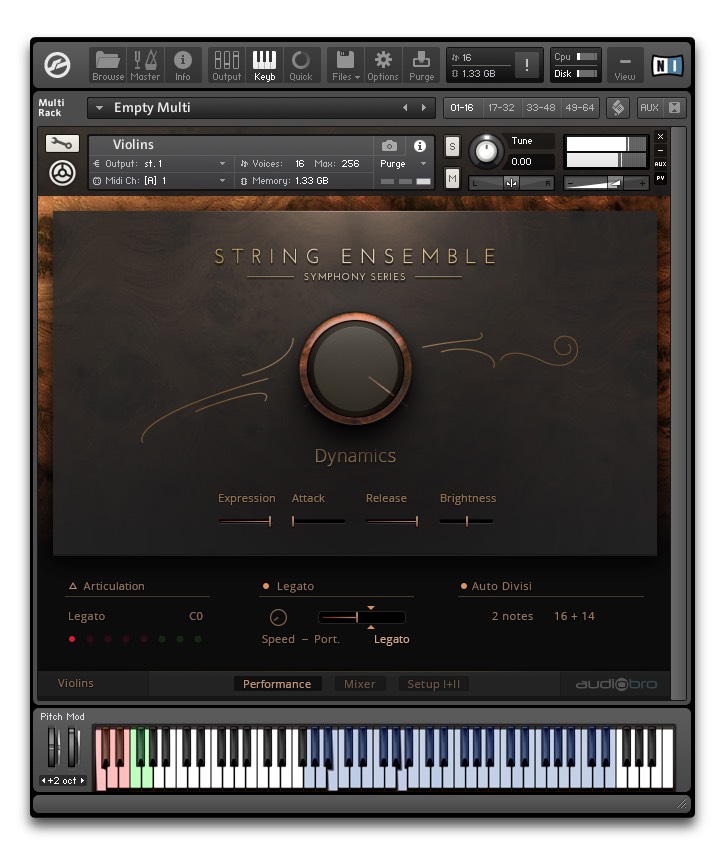The height and width of the screenshot is (854, 726).
Task: Open the Files menu
Action: coord(346,65)
